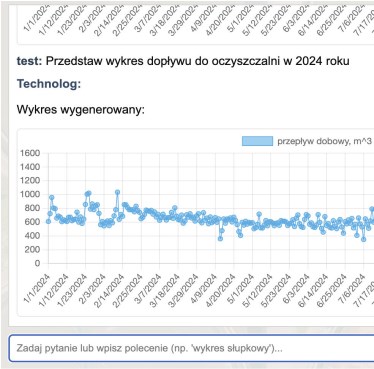Click the 0 label on the y-axis
This screenshot has width=374, height=369.
coord(37,263)
